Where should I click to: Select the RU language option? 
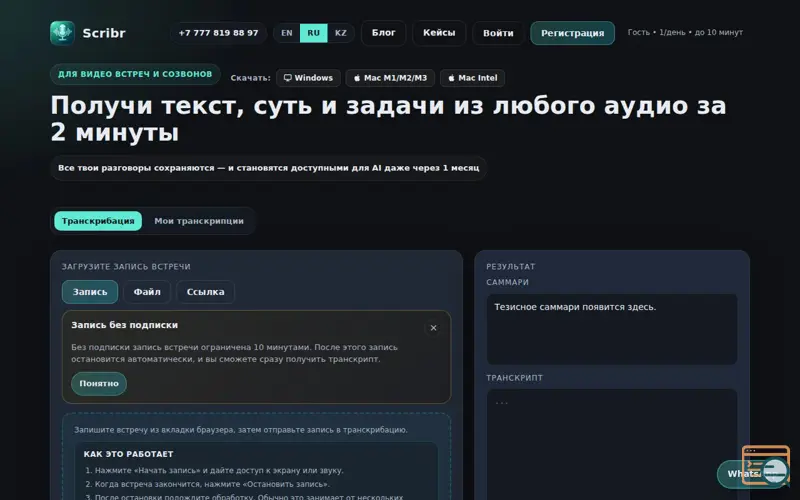click(x=313, y=33)
